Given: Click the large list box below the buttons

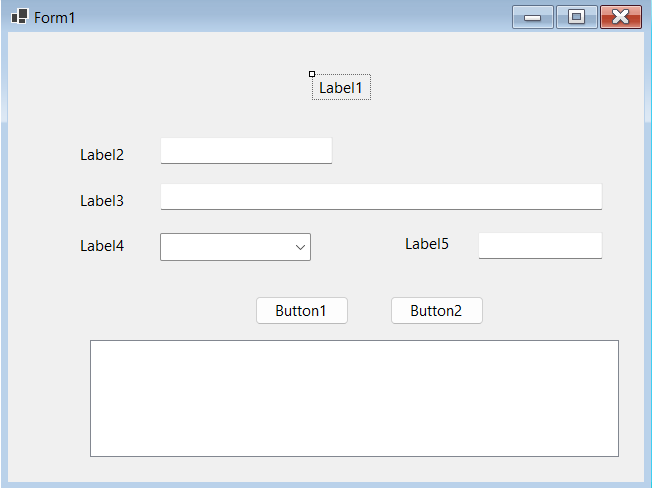Looking at the screenshot, I should point(354,398).
